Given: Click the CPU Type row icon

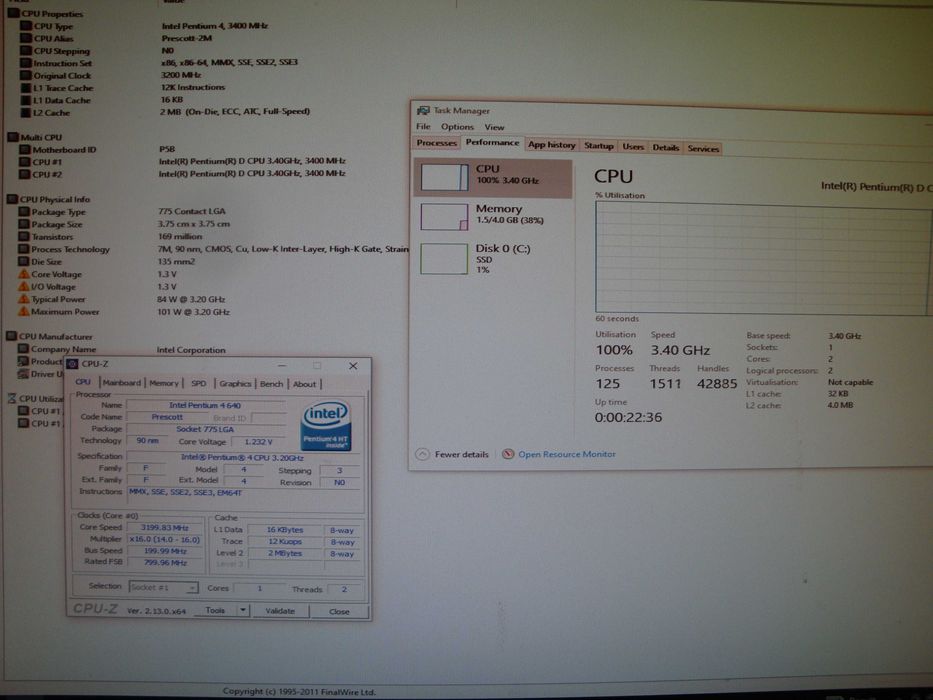Looking at the screenshot, I should click(x=25, y=26).
